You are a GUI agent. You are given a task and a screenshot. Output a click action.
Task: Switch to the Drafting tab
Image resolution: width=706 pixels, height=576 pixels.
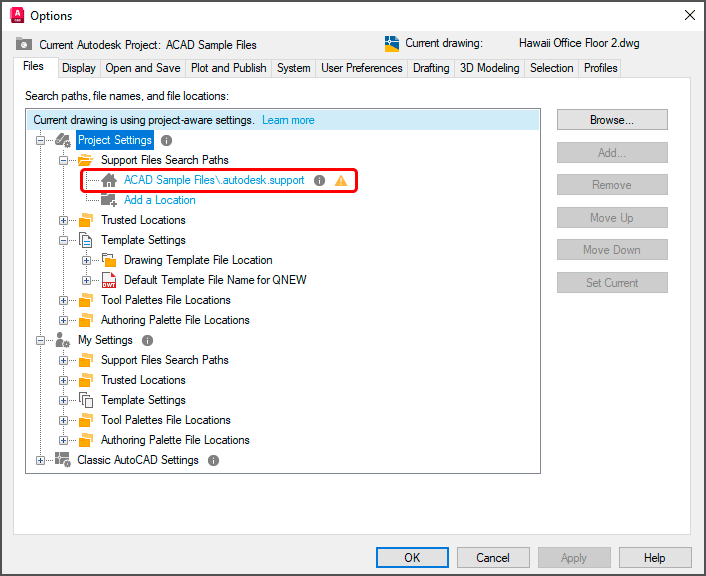point(431,68)
